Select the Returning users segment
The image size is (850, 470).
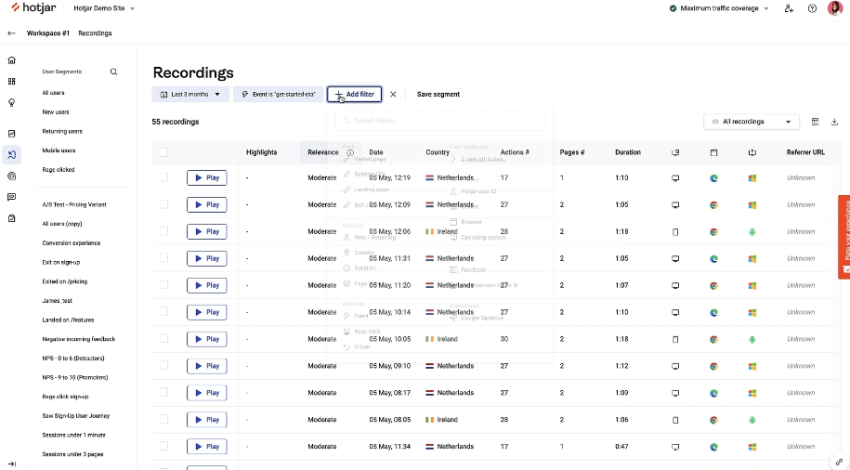click(62, 131)
